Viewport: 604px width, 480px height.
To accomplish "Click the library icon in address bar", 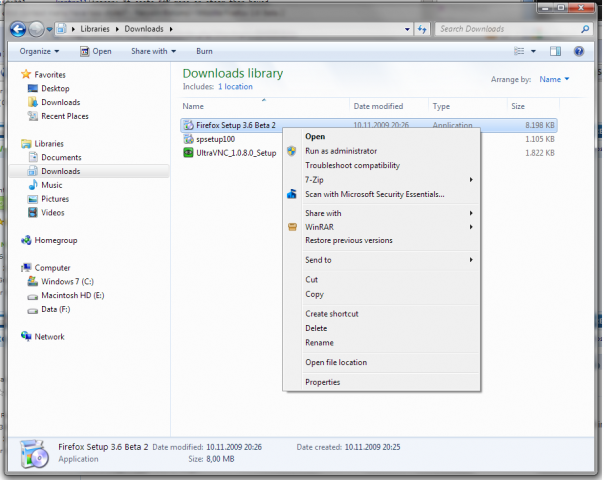I will tap(61, 29).
